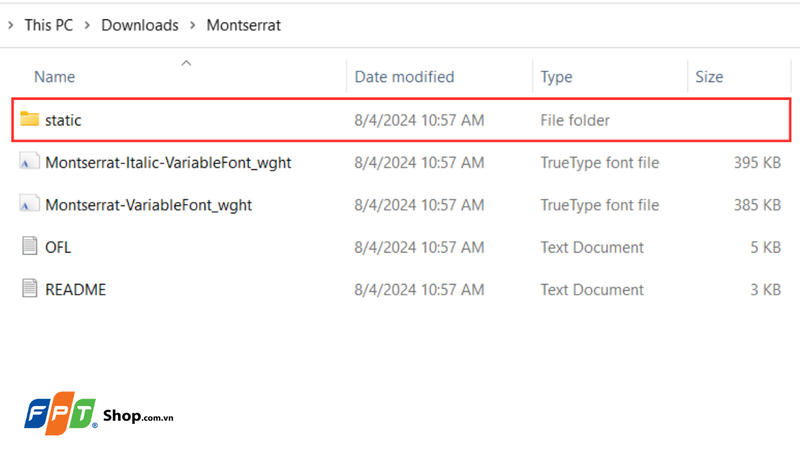Select the Montserrat-Italic-VariableFont_wght file name
Image resolution: width=800 pixels, height=450 pixels.
168,162
